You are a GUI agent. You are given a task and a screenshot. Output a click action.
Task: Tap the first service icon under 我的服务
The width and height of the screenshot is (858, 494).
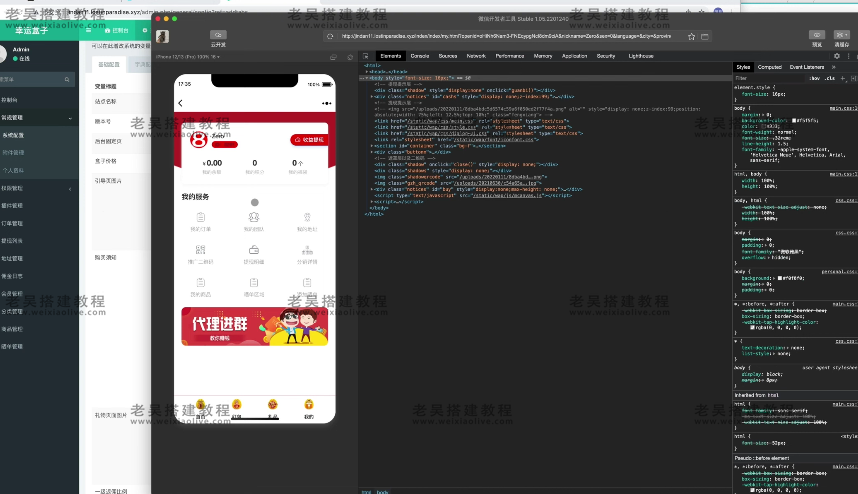point(201,217)
